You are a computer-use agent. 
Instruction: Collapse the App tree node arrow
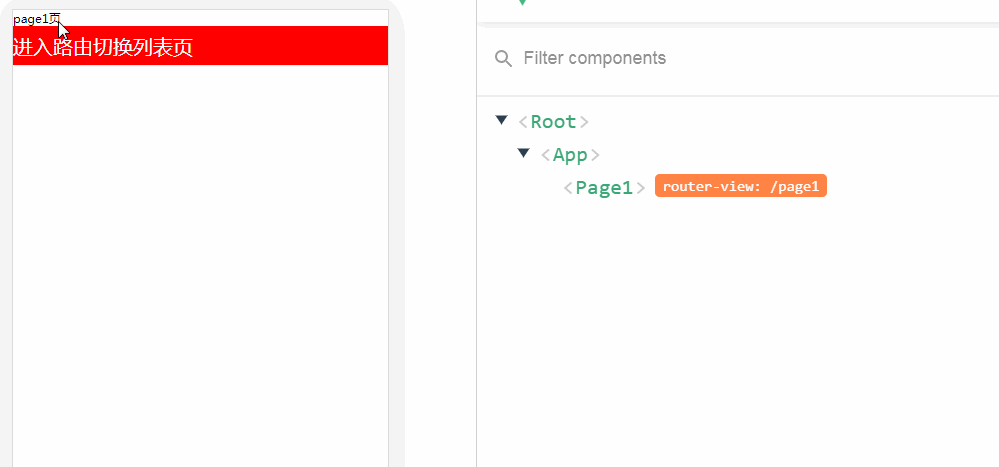[x=524, y=153]
